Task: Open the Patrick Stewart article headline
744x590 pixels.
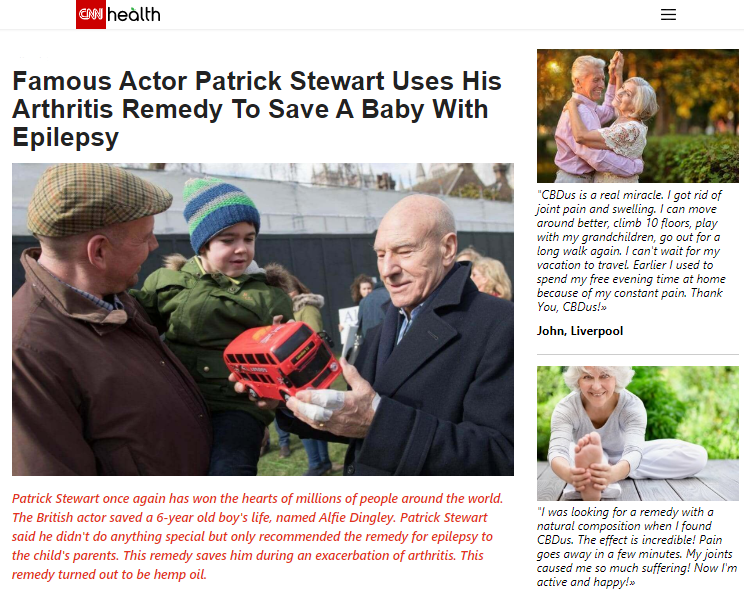Action: tap(257, 109)
